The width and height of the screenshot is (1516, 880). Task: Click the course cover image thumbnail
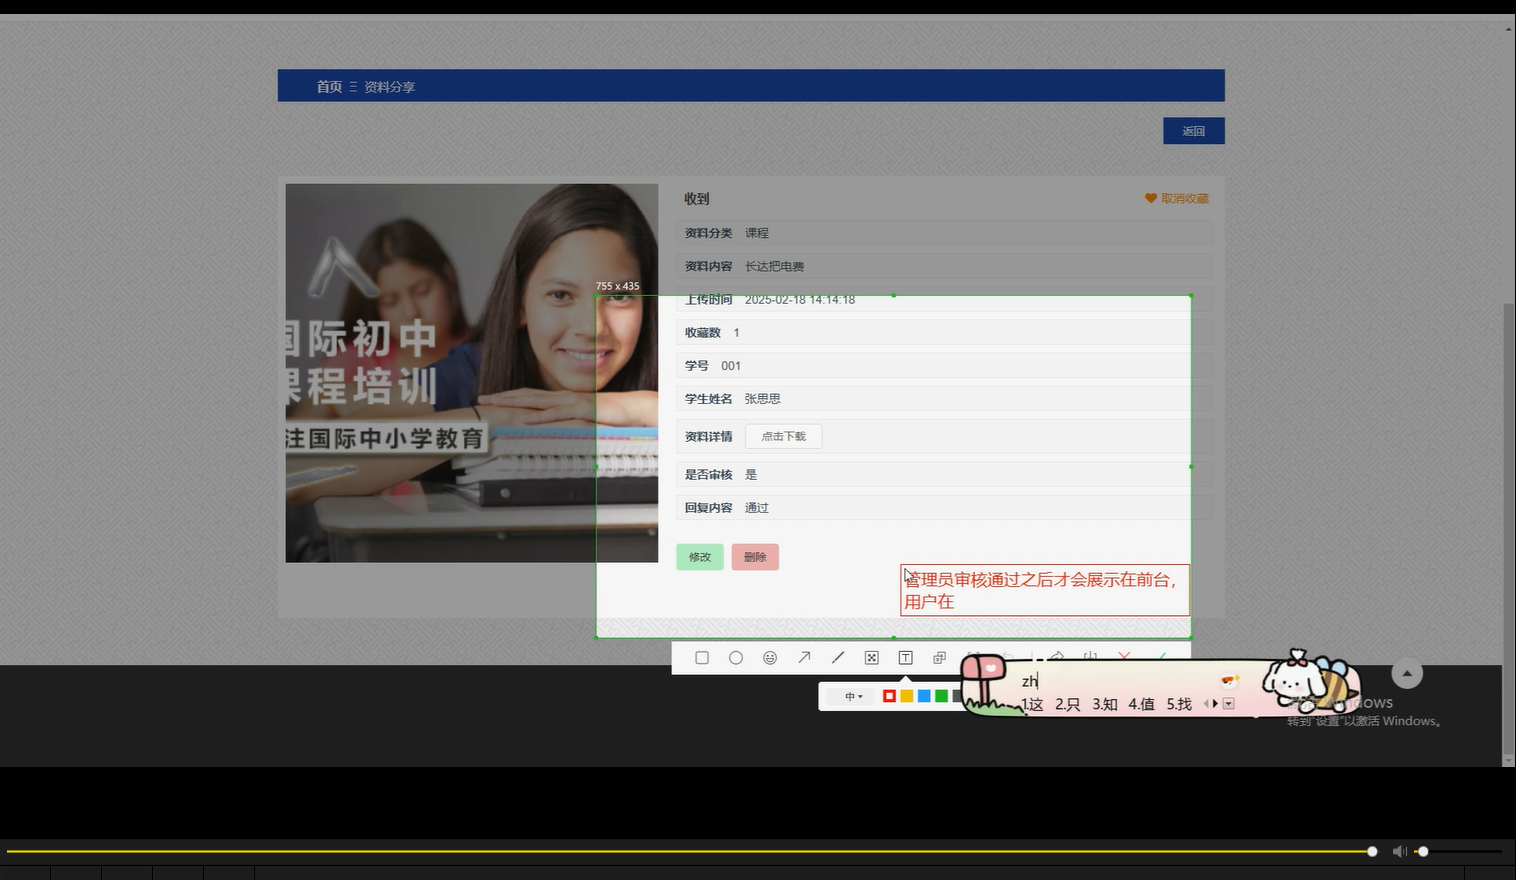point(472,373)
